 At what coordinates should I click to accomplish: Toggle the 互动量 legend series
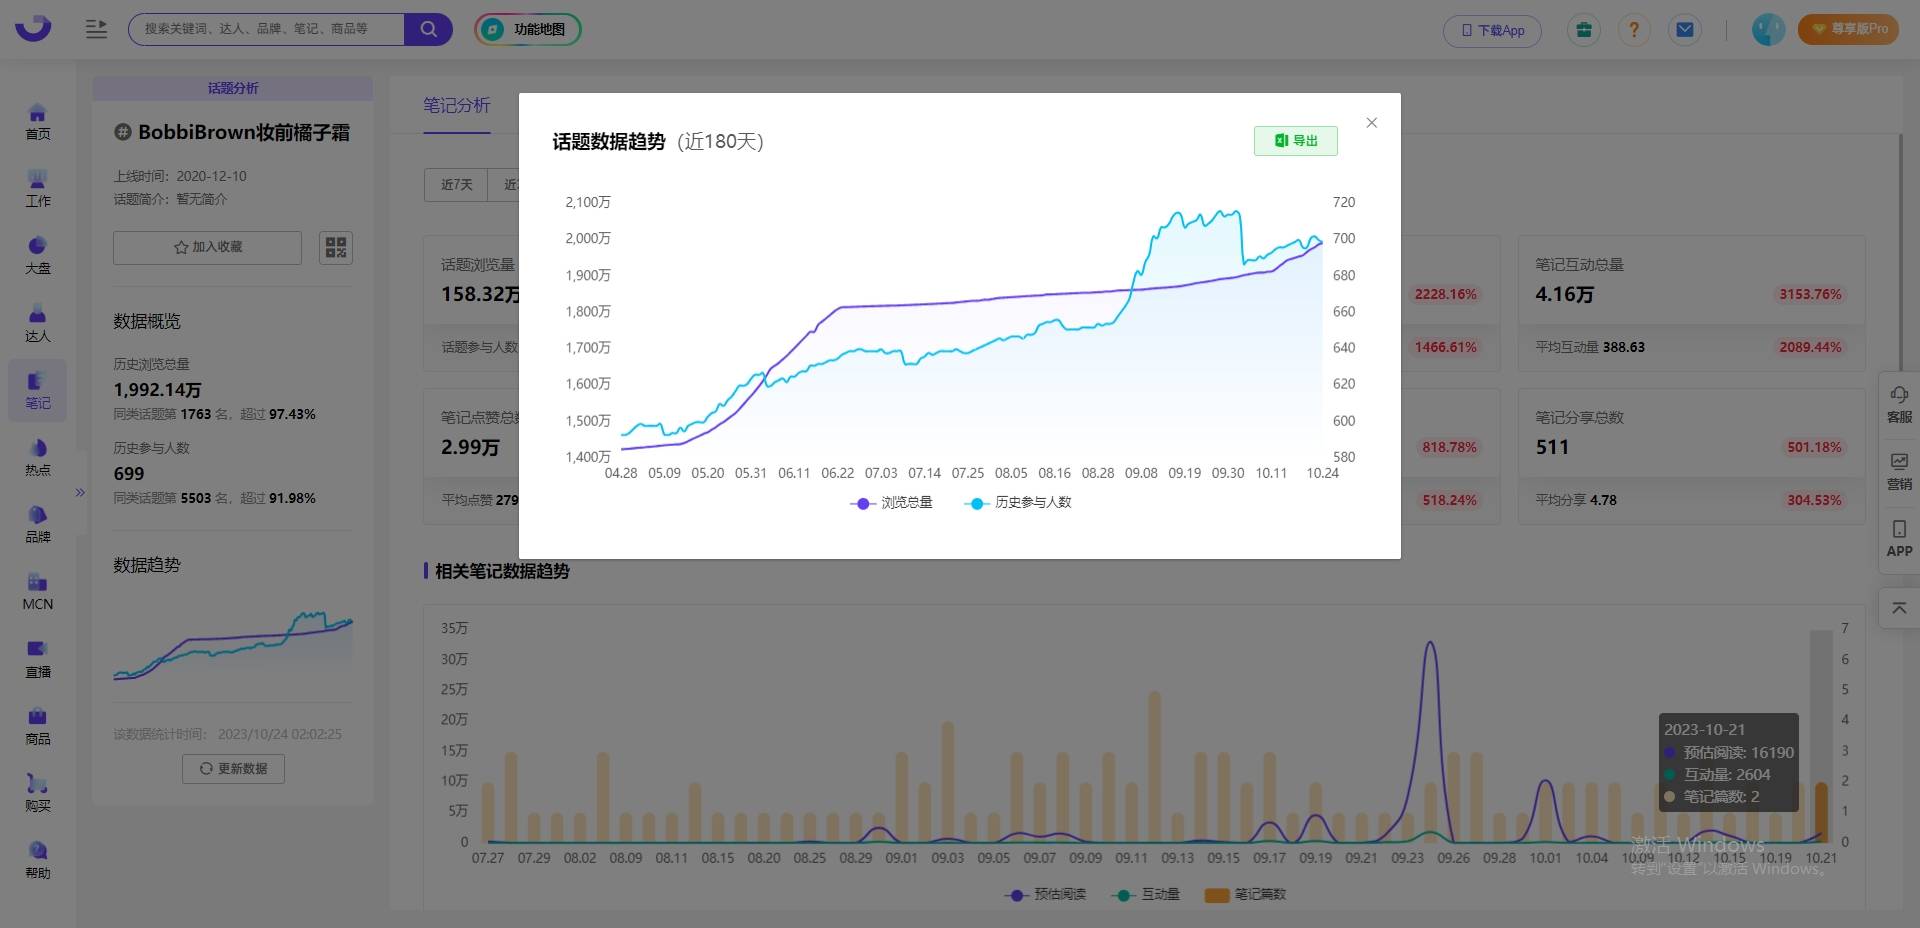(x=1146, y=894)
